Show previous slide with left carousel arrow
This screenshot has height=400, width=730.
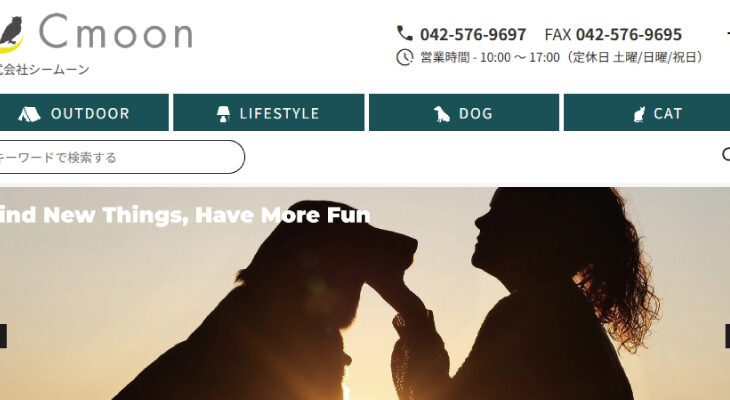[3, 336]
